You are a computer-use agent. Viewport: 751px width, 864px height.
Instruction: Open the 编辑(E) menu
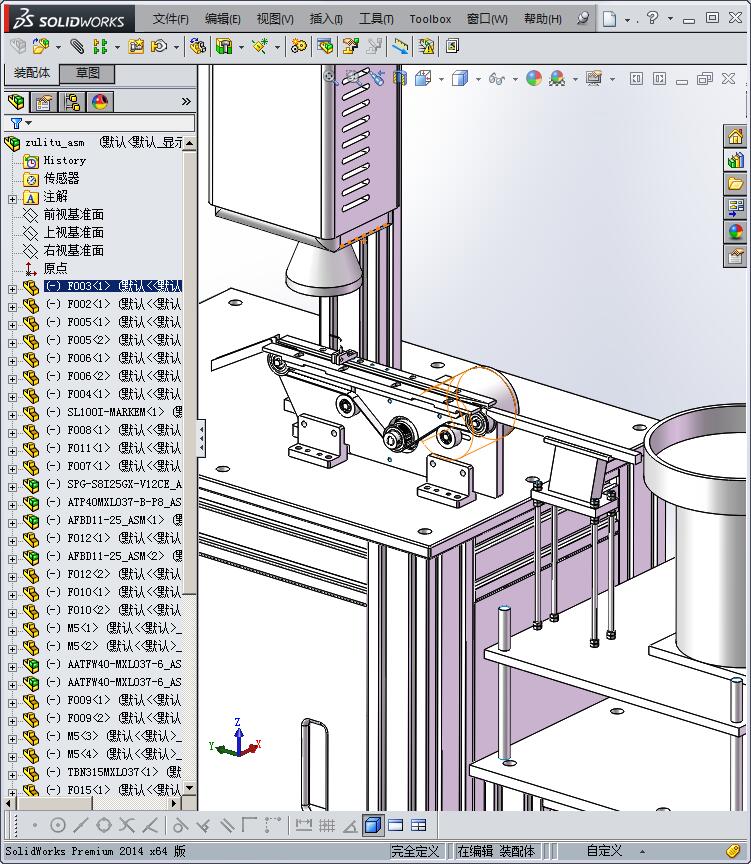point(223,19)
